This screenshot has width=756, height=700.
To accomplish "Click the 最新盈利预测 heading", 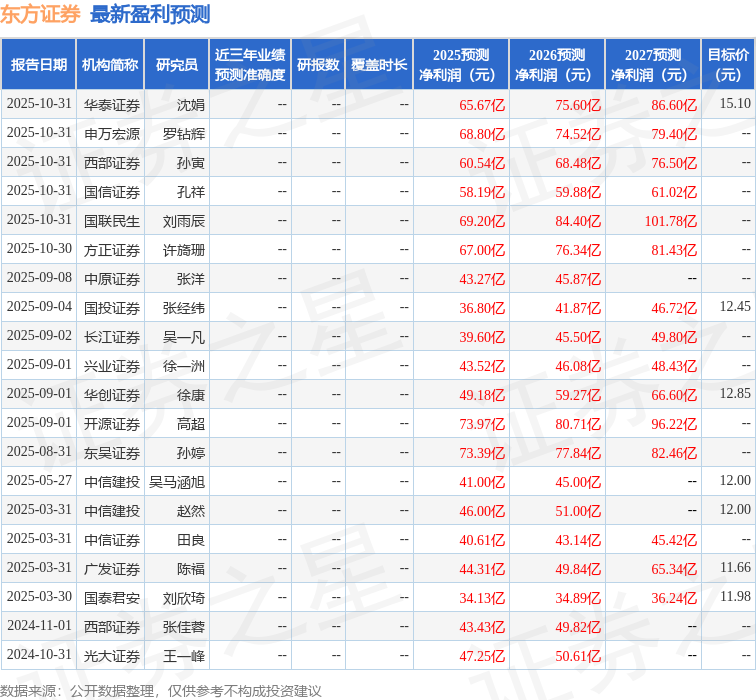I will coord(150,14).
